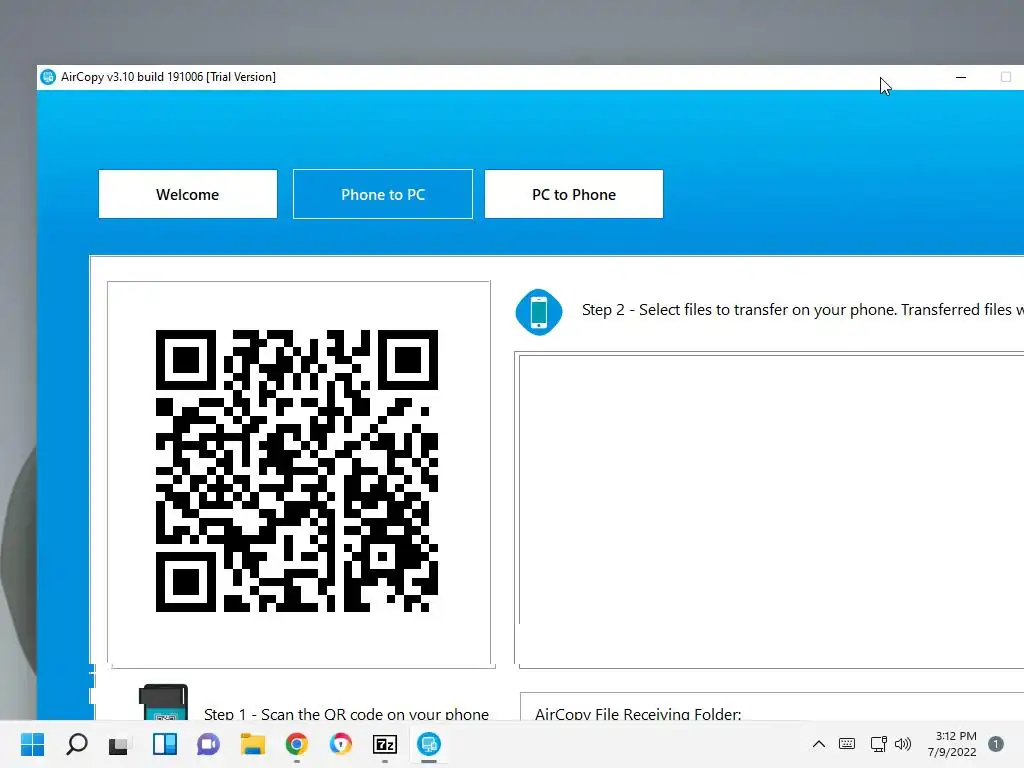Click inside the transferred files list area
The width and height of the screenshot is (1024, 768).
[x=771, y=509]
